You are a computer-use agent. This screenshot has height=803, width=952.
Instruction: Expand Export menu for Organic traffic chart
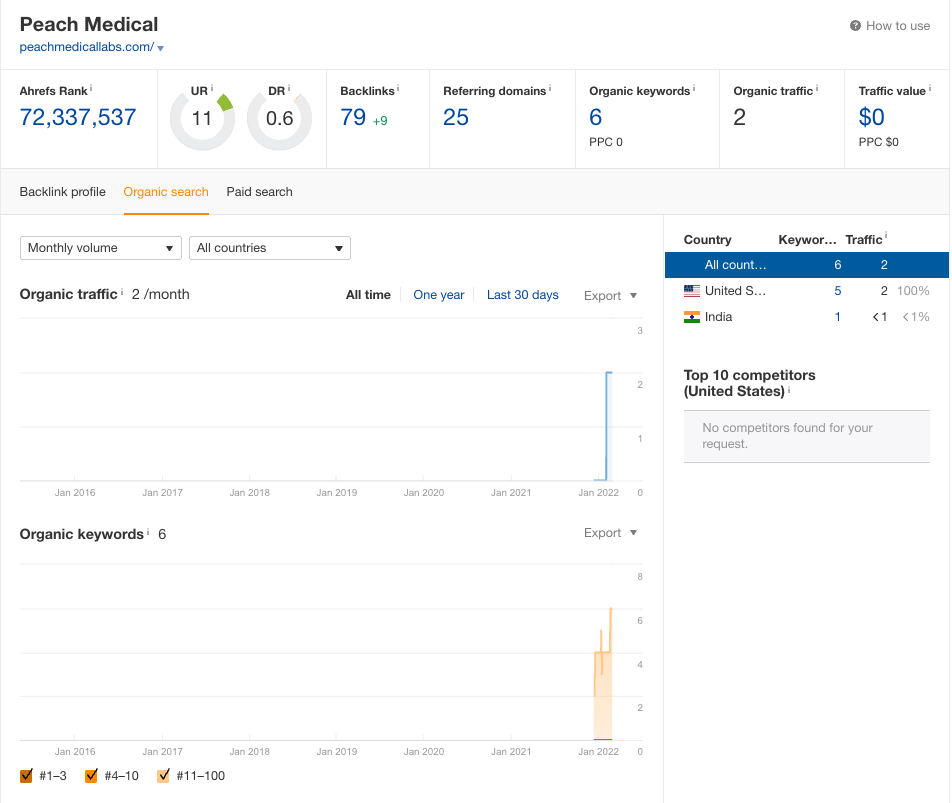pyautogui.click(x=610, y=296)
